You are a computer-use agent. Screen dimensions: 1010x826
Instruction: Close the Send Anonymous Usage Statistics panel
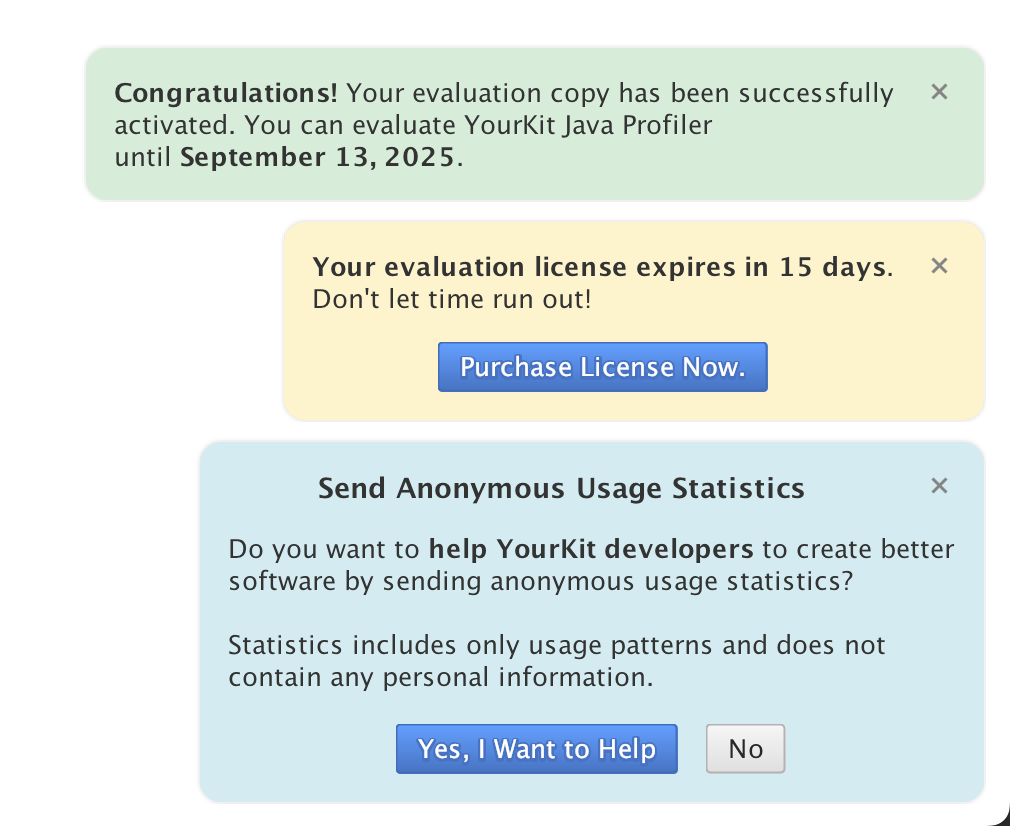939,486
